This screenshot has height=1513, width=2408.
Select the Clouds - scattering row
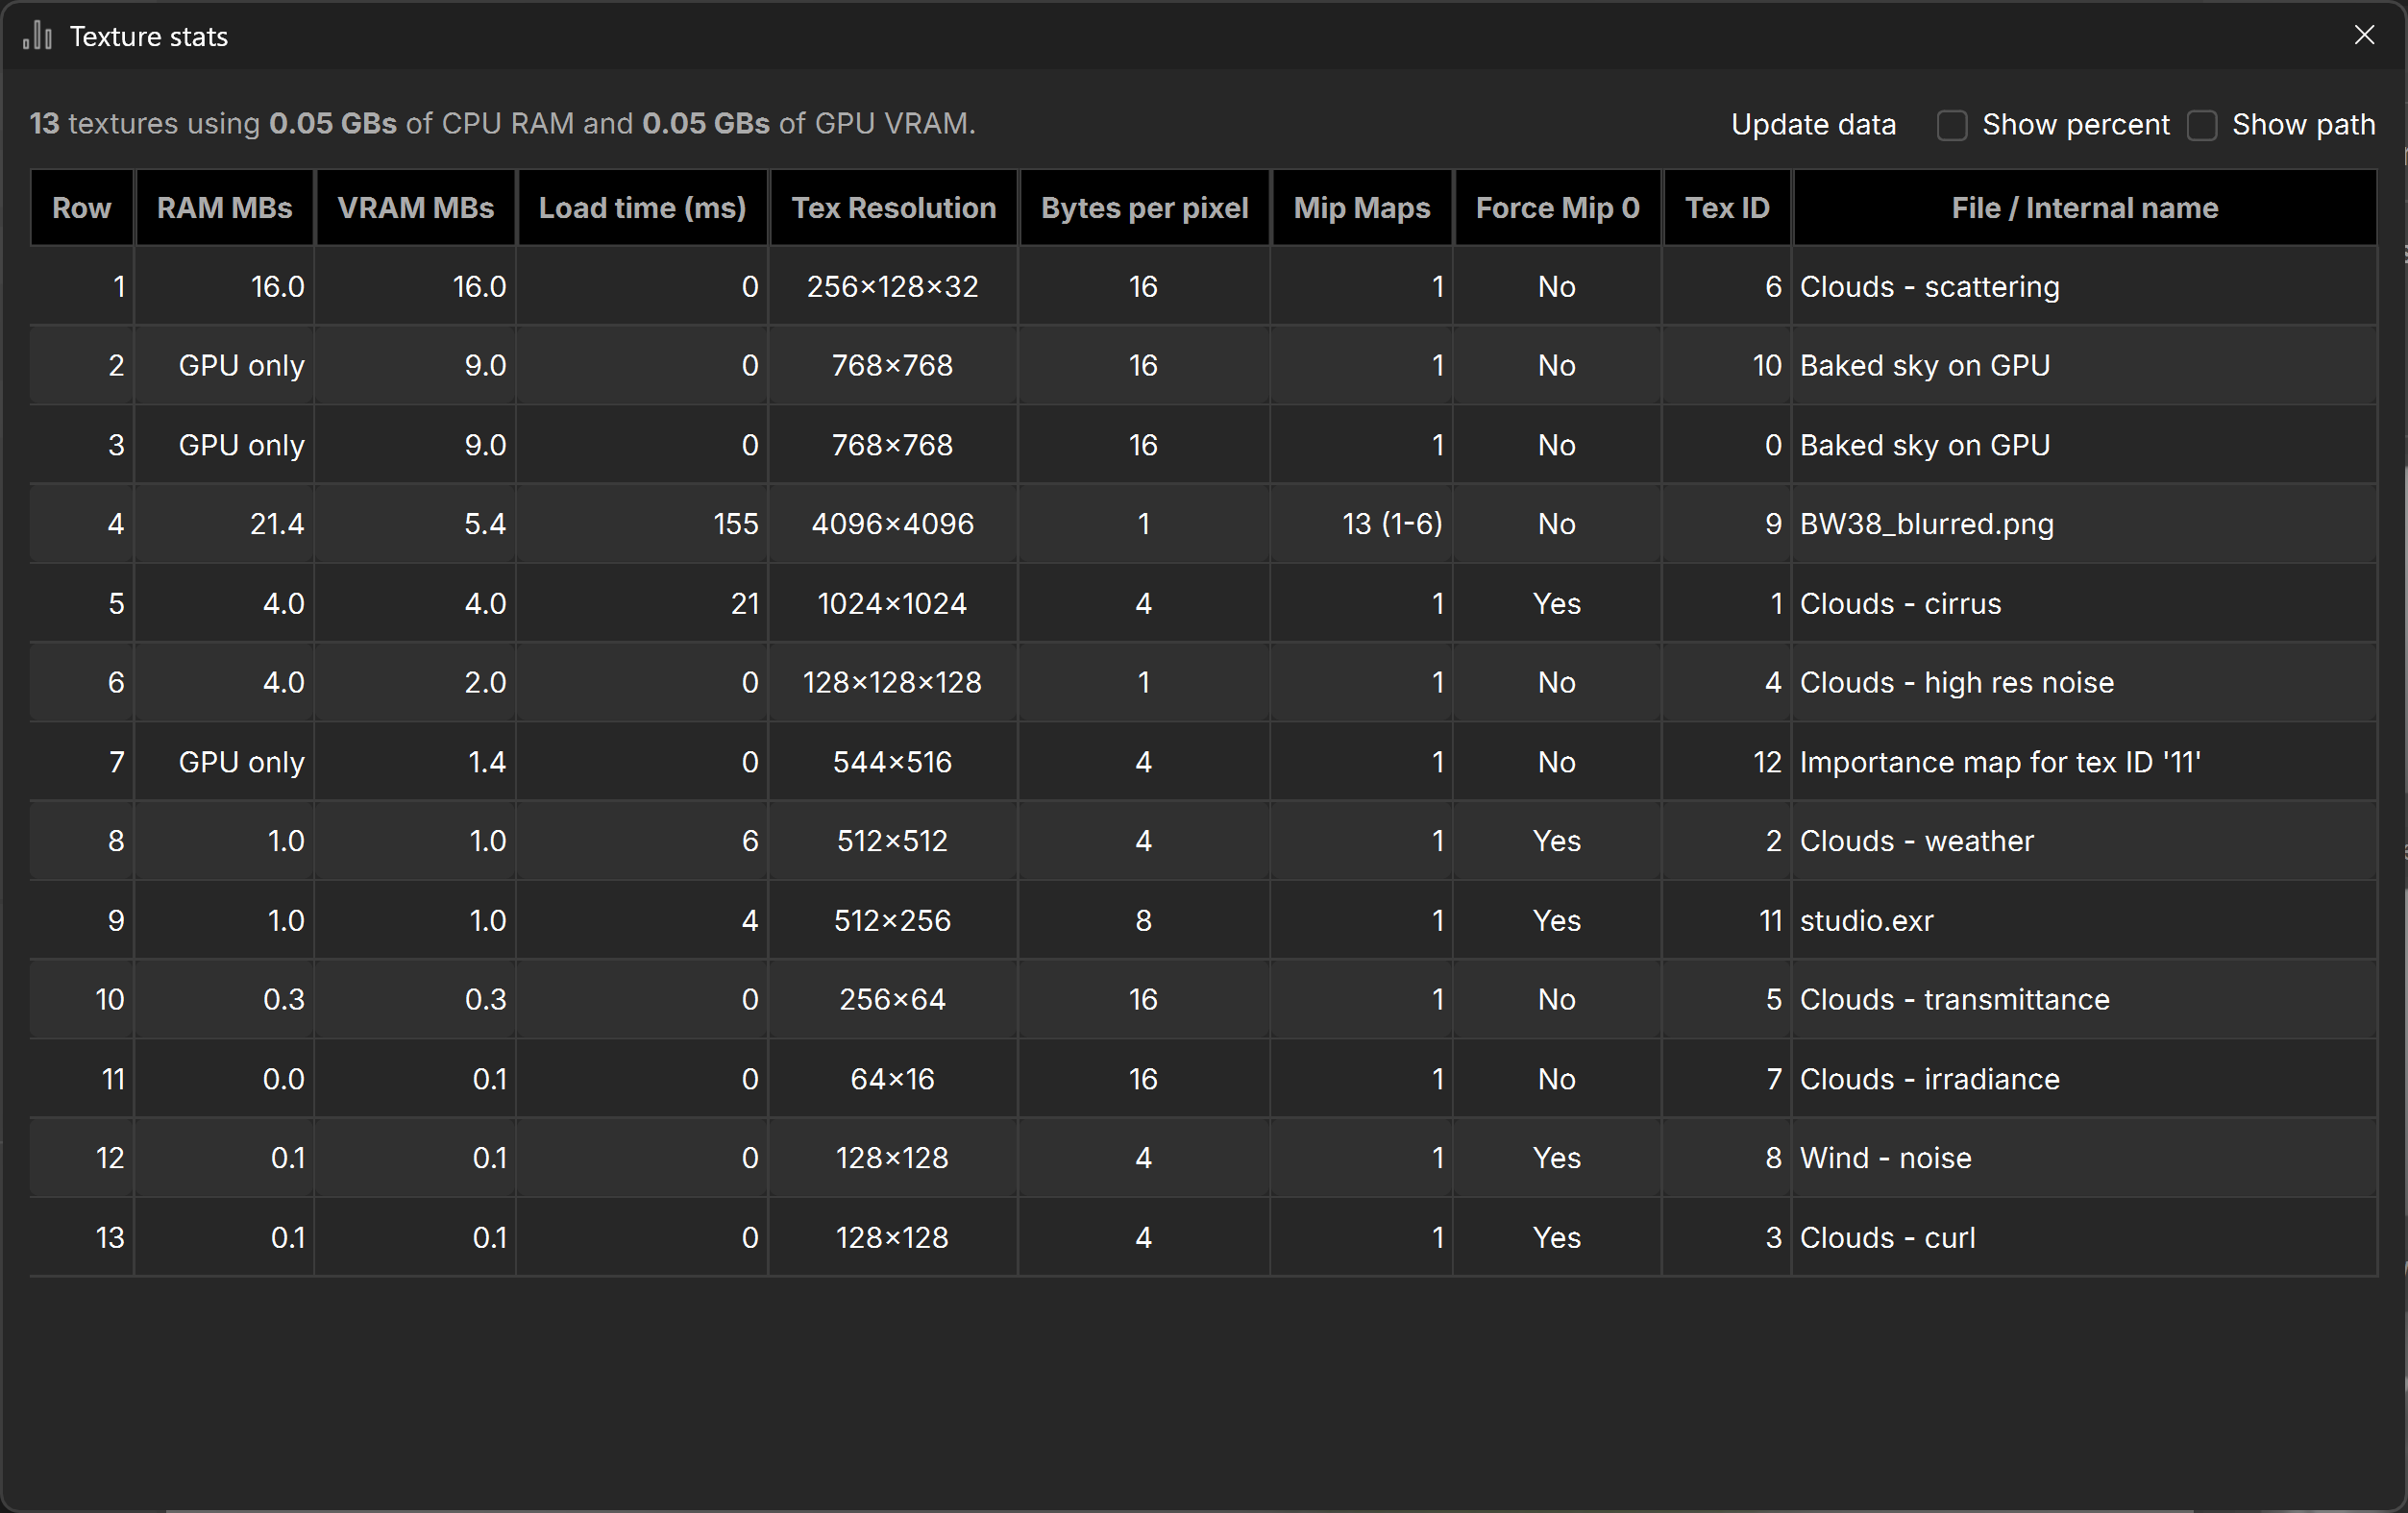[x=1203, y=287]
